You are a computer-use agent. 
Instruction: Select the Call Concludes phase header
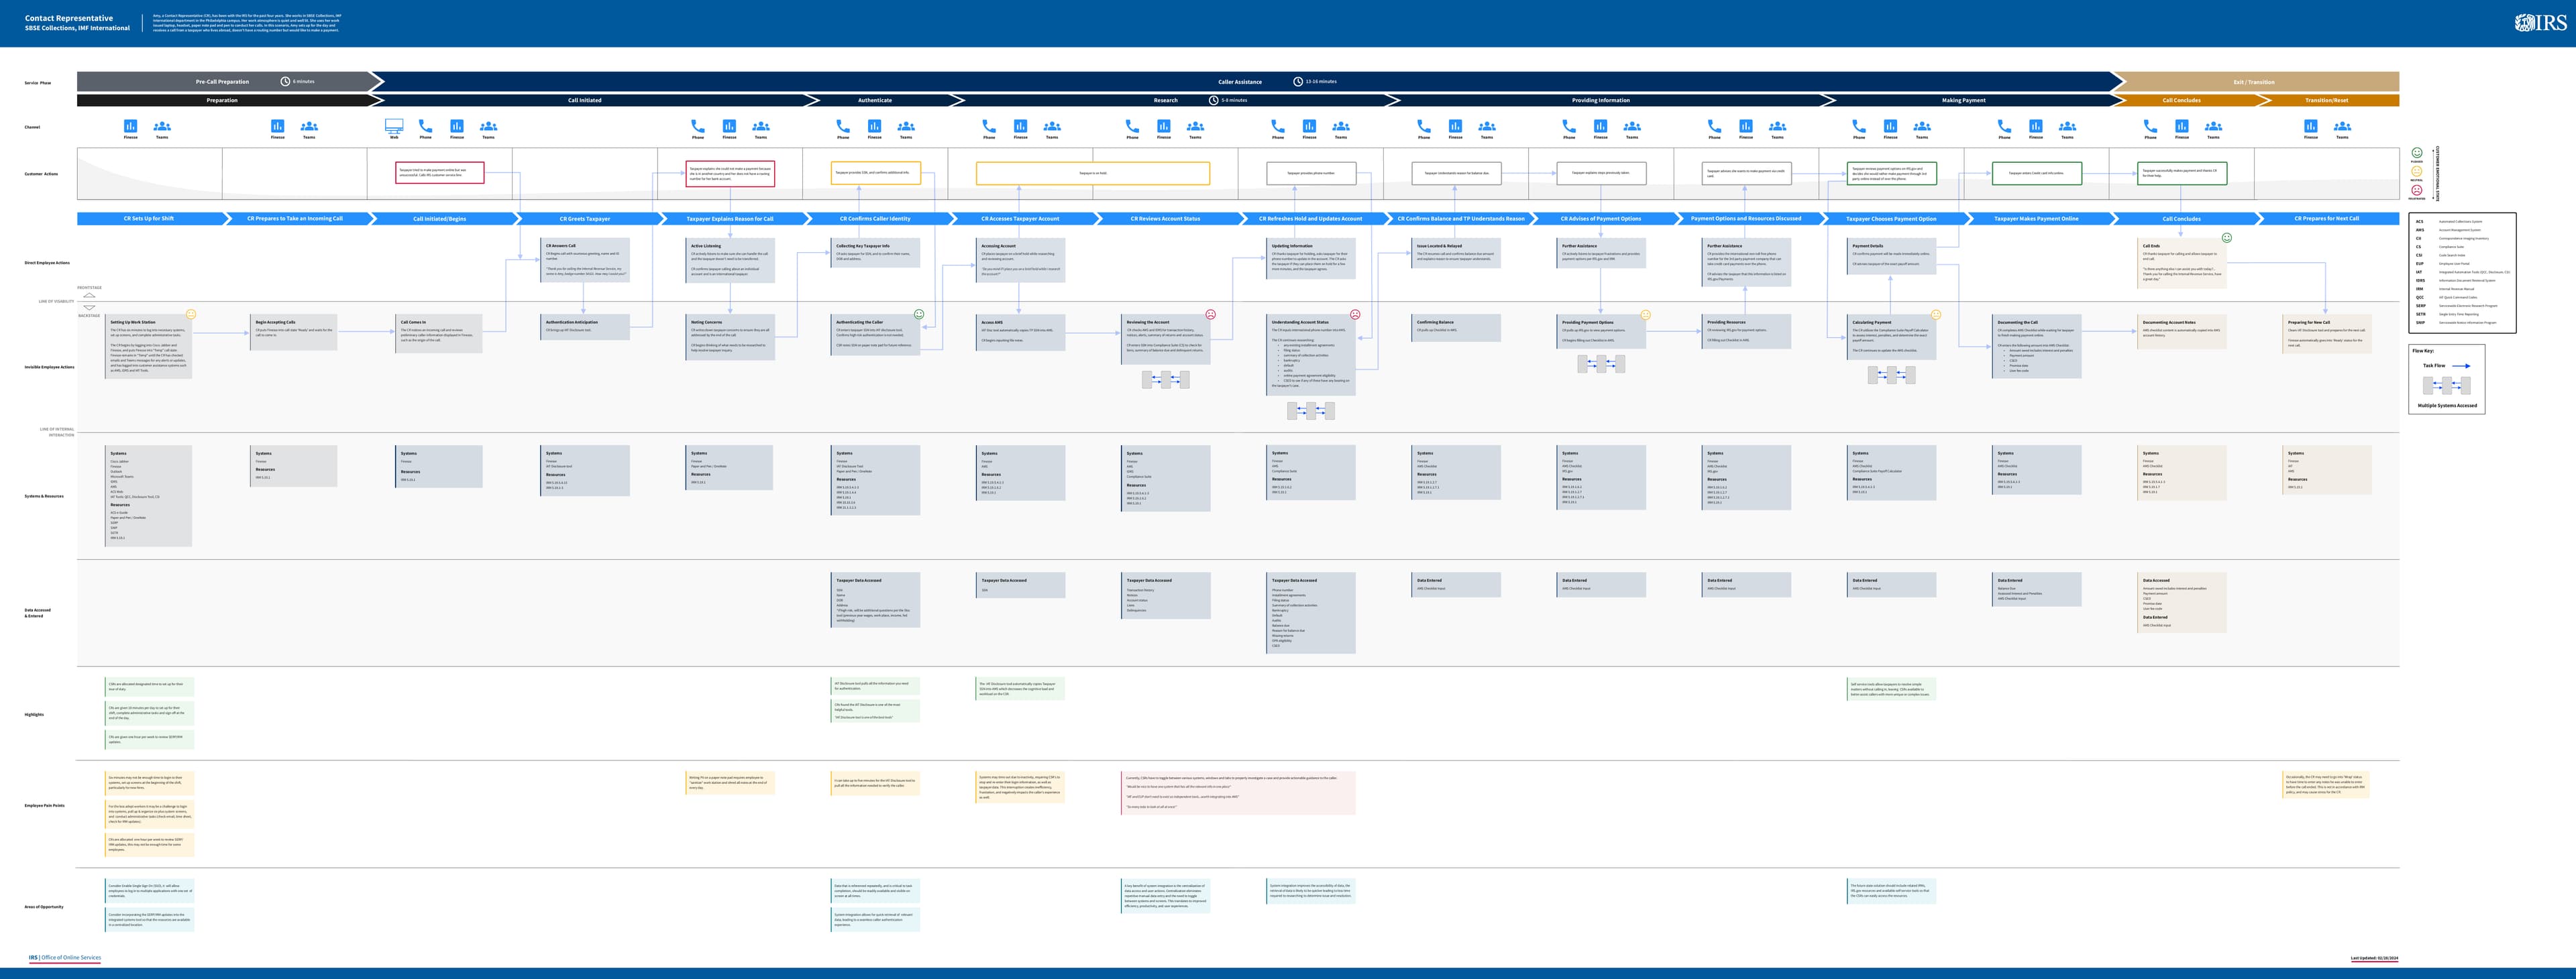(x=2182, y=100)
